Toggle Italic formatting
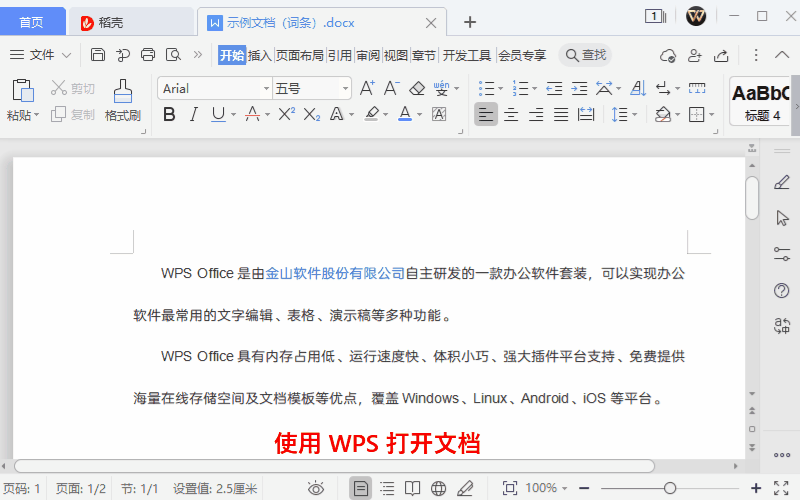 tap(193, 114)
